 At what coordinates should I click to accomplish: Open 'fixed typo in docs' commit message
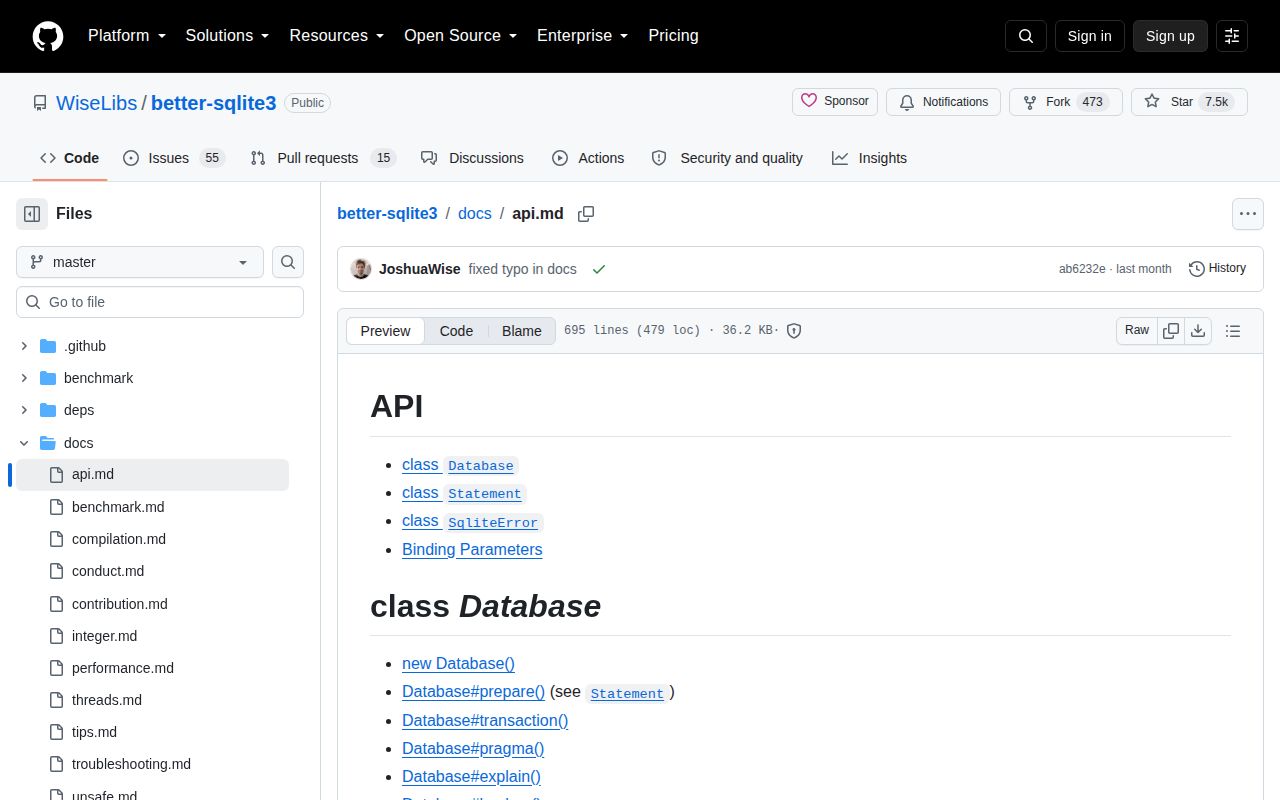pos(522,269)
